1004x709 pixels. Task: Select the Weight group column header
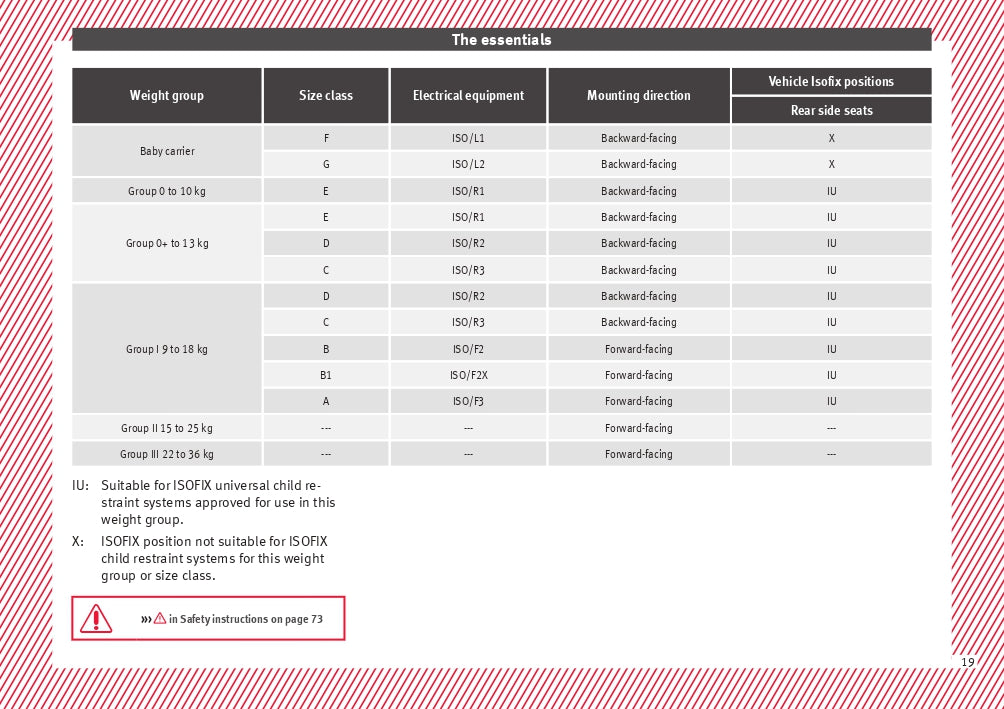pos(167,96)
